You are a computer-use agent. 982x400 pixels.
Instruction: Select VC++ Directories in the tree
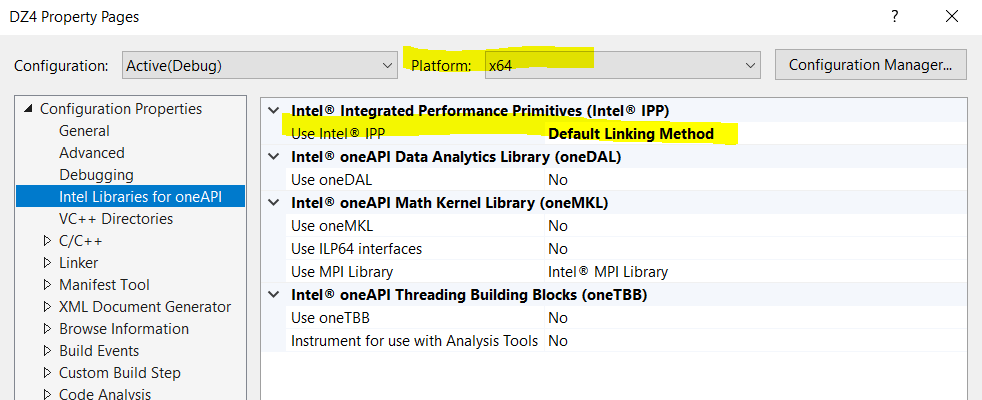116,218
